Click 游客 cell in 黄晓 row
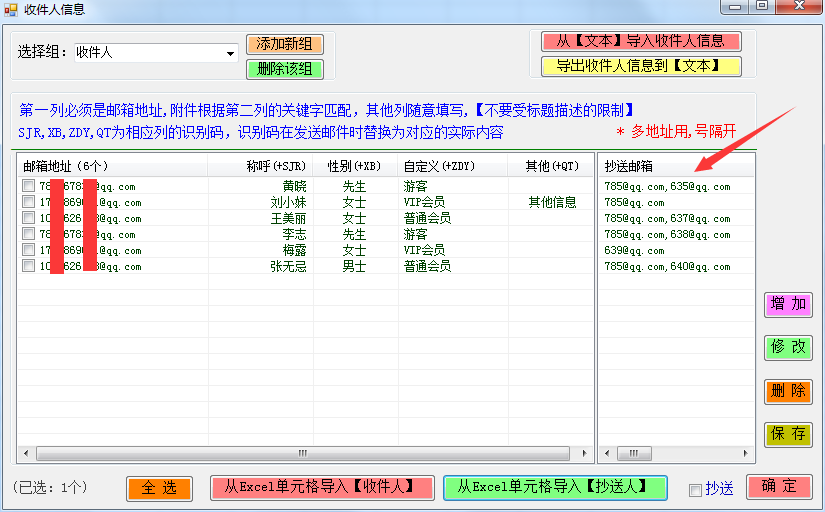The width and height of the screenshot is (825, 512). coord(416,186)
